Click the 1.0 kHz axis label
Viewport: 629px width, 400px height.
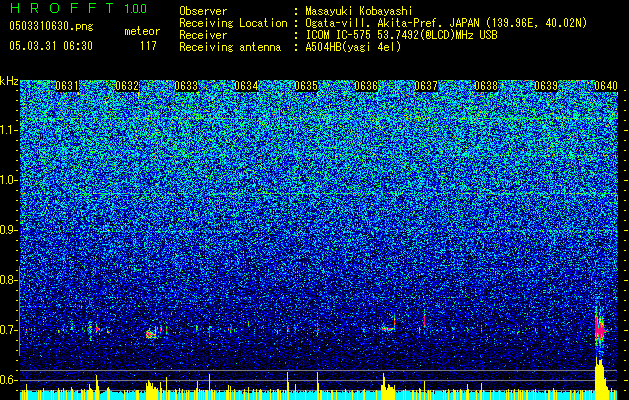click(x=8, y=180)
